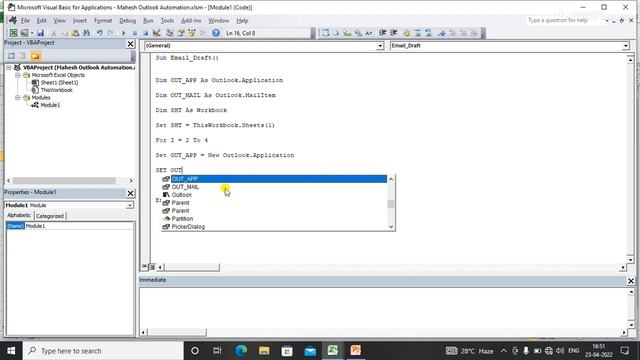Open the (General) object dropdown

(380, 46)
